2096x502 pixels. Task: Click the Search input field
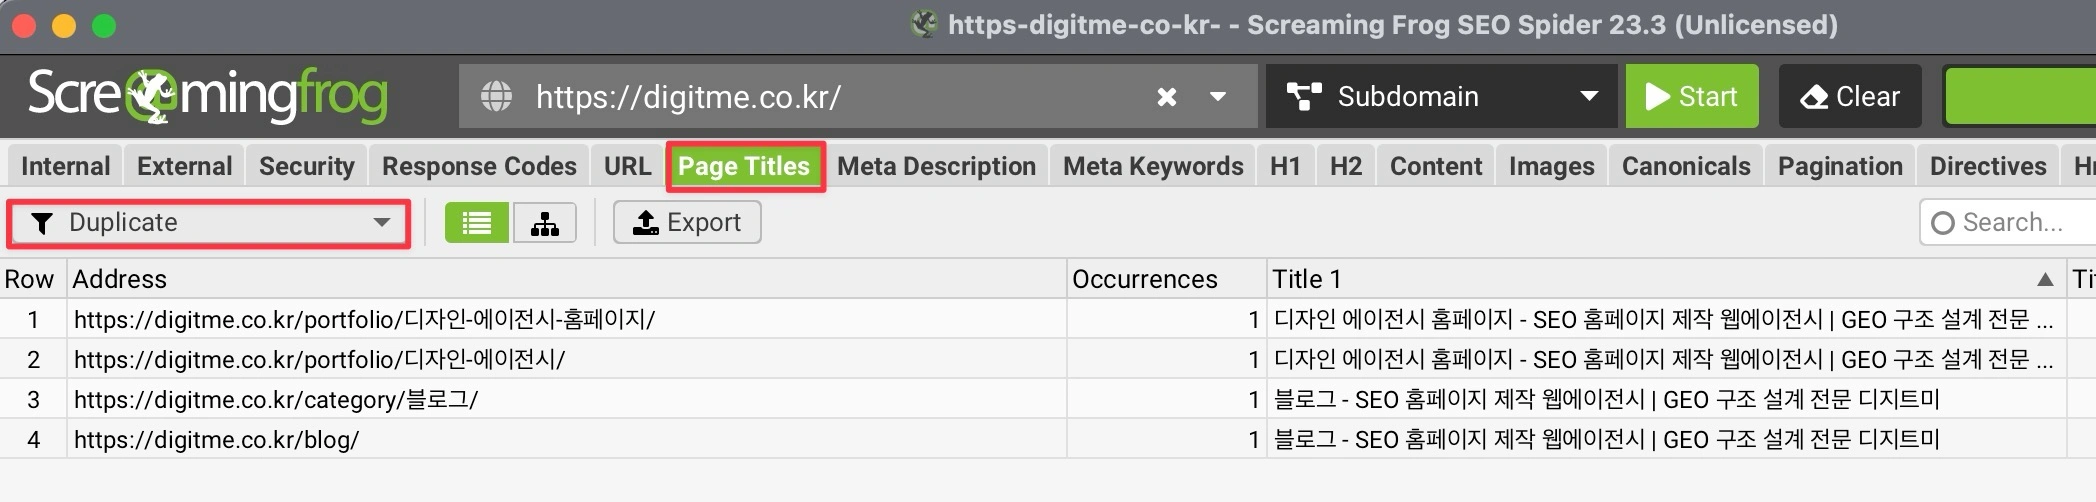click(2010, 222)
